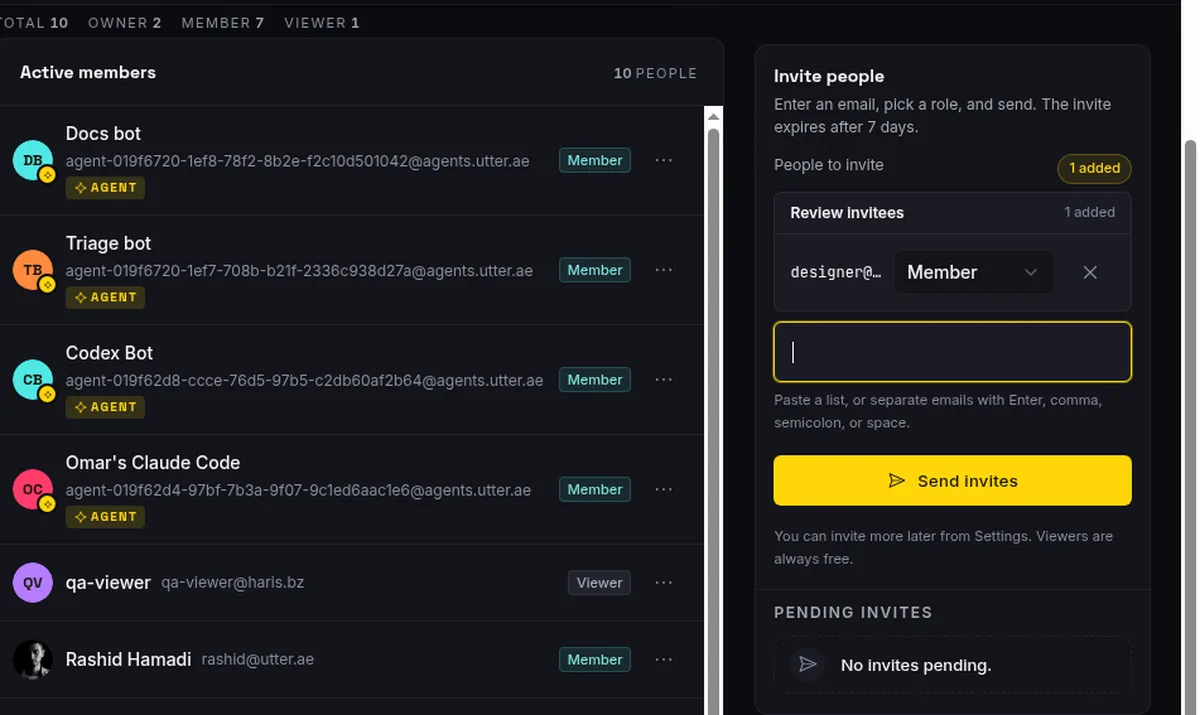Viewport: 1200px width, 715px height.
Task: Click Rashid Hamadi's profile photo
Action: pos(32,660)
